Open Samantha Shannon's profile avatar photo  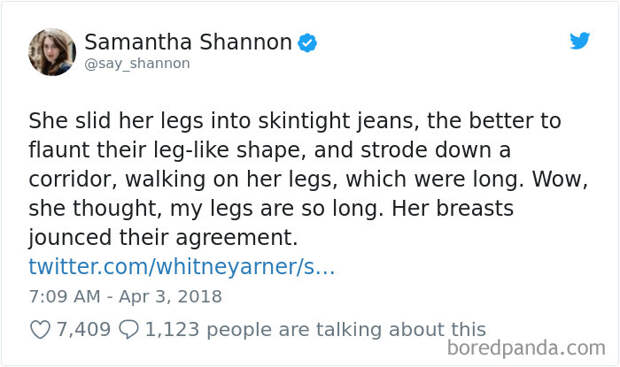(52, 51)
